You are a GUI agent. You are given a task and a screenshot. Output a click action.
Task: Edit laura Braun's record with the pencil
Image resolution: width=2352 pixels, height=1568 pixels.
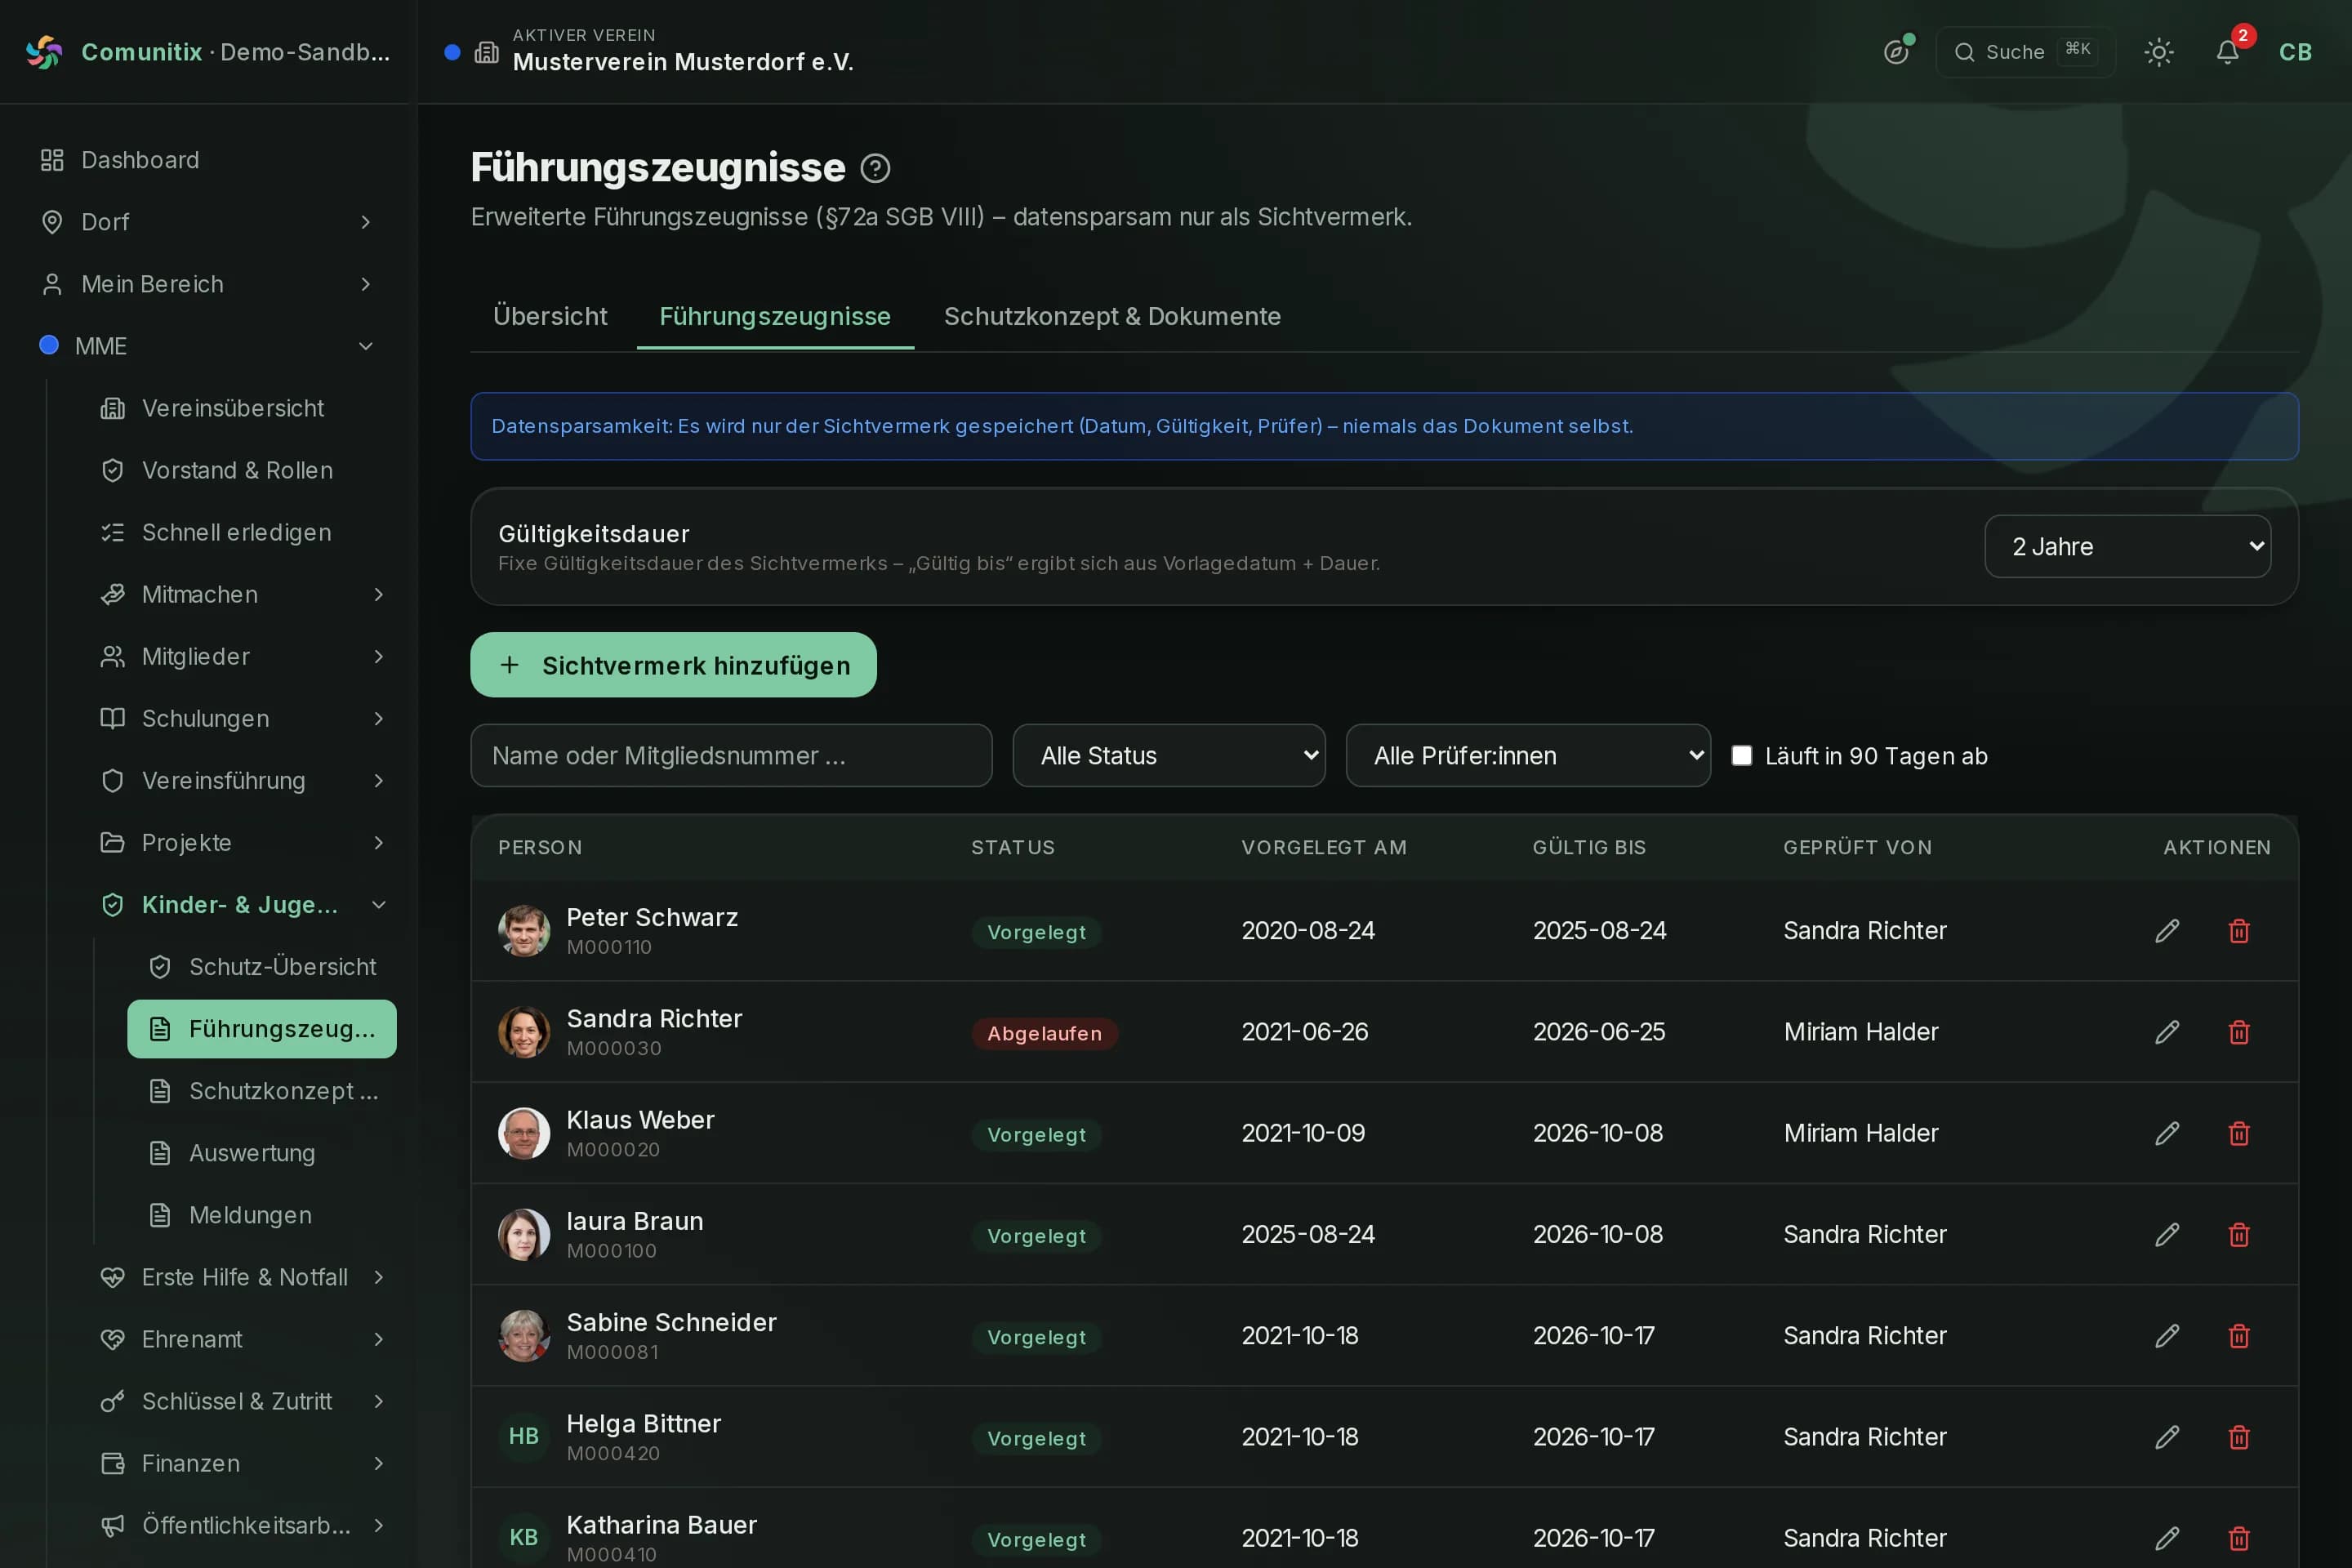click(2167, 1235)
